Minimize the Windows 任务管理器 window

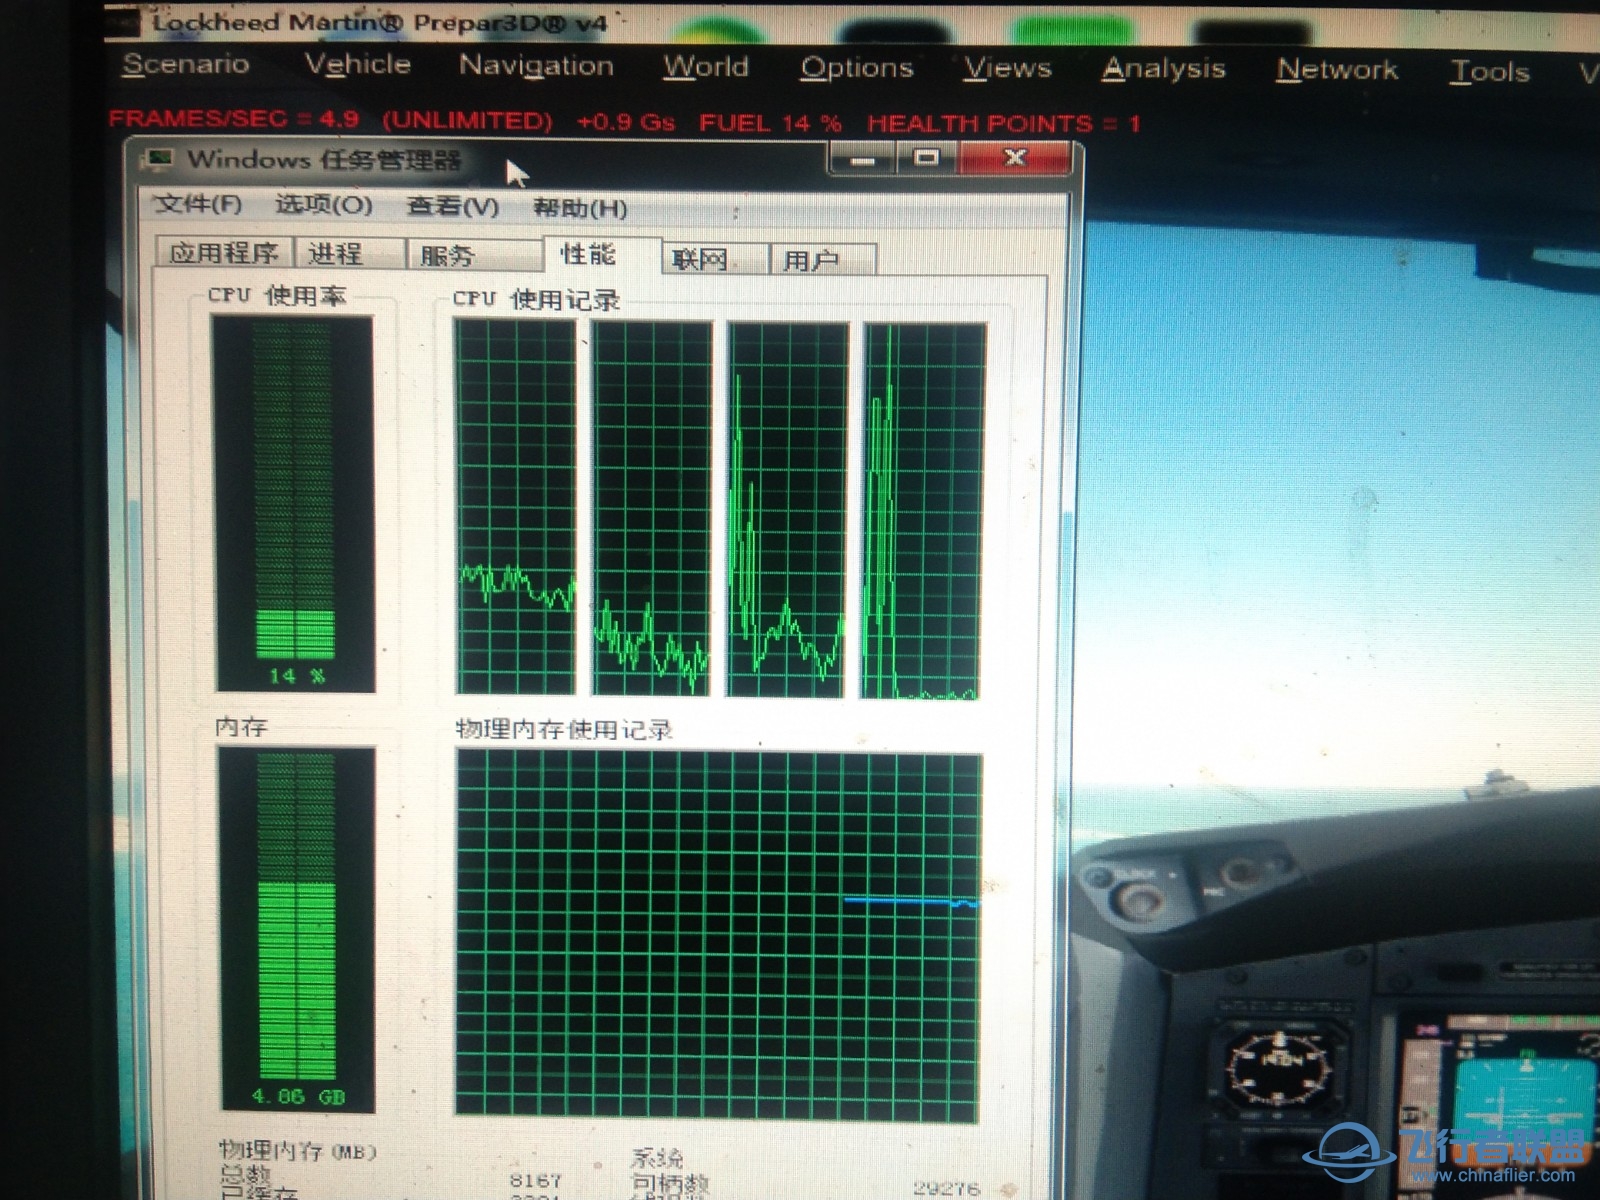point(862,158)
